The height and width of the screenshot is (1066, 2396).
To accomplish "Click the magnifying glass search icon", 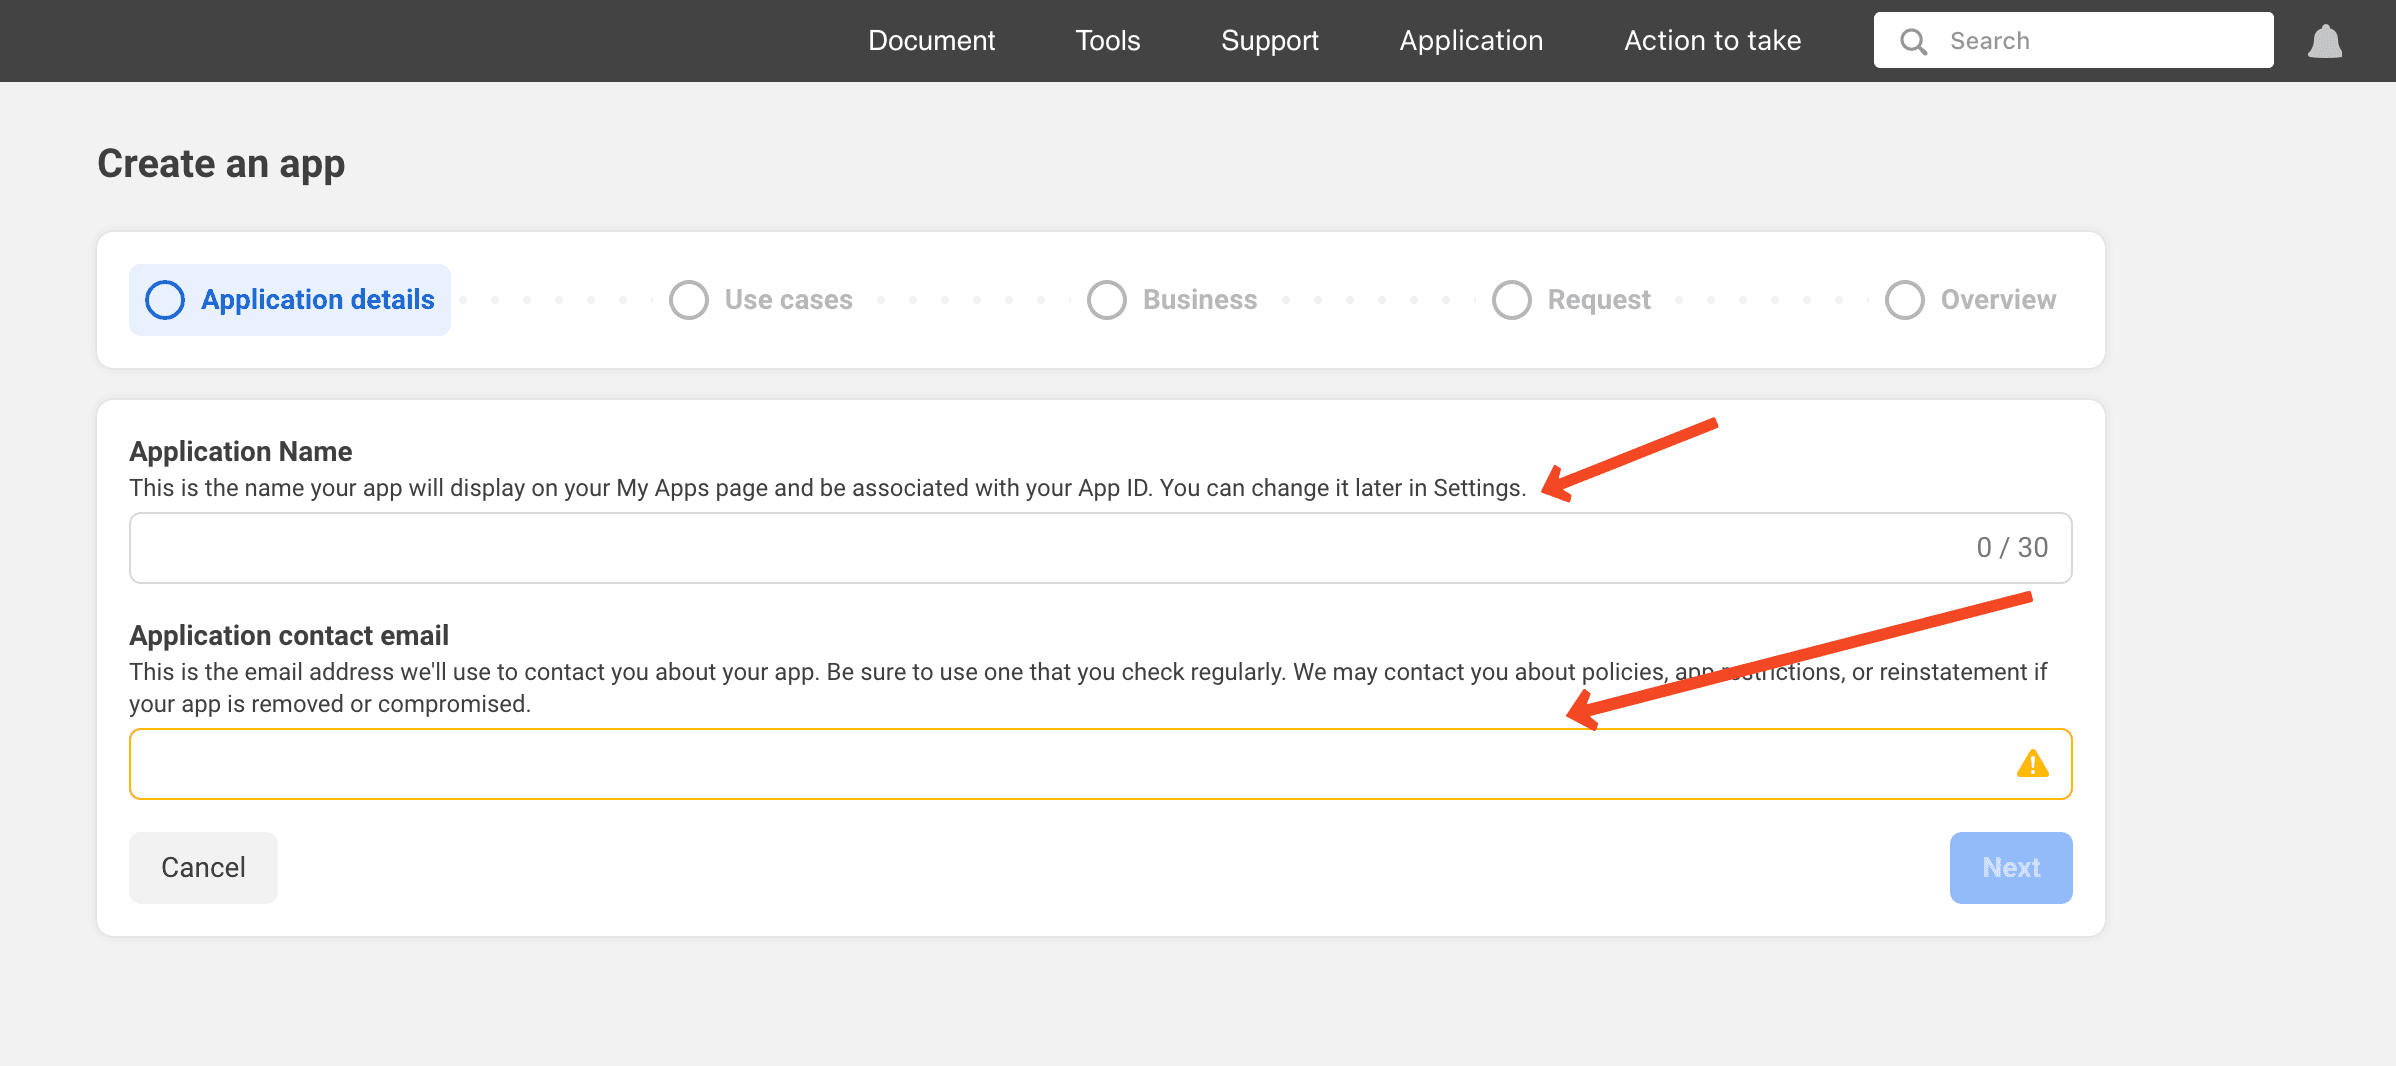I will (1913, 41).
